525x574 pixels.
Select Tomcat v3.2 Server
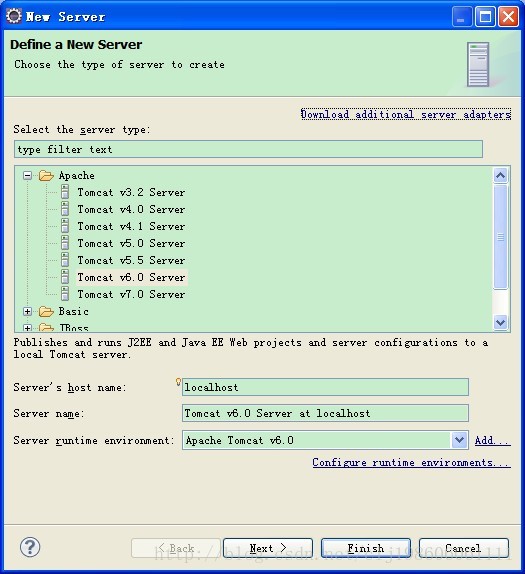click(131, 192)
